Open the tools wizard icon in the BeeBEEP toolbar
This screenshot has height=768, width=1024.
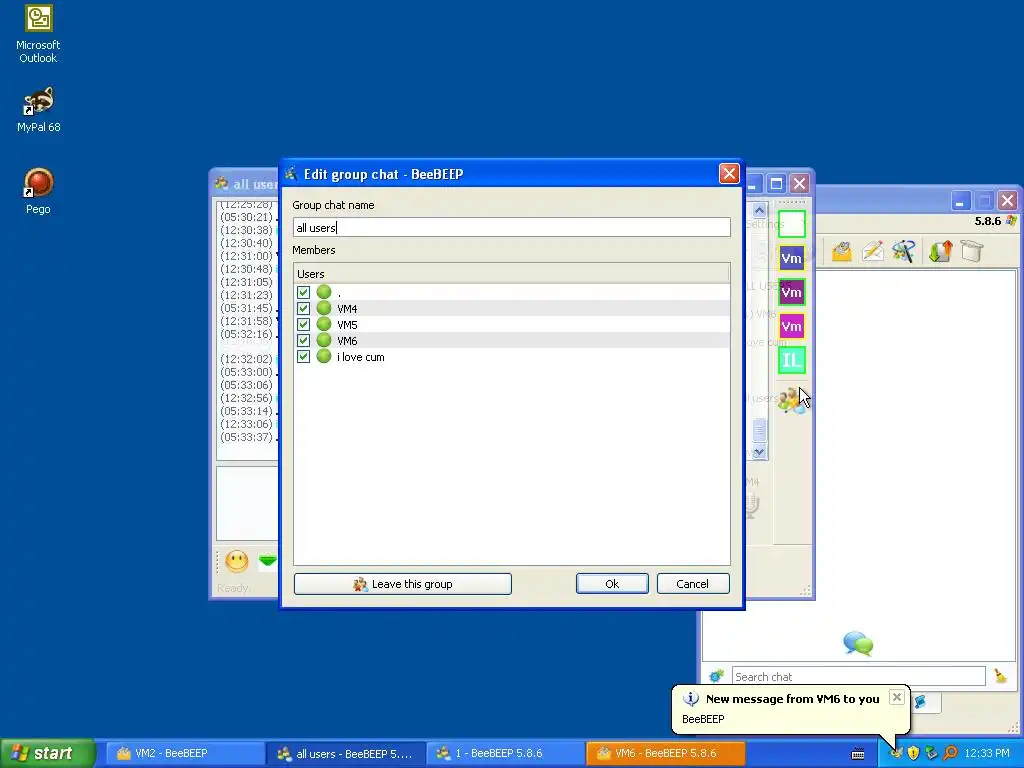[904, 251]
